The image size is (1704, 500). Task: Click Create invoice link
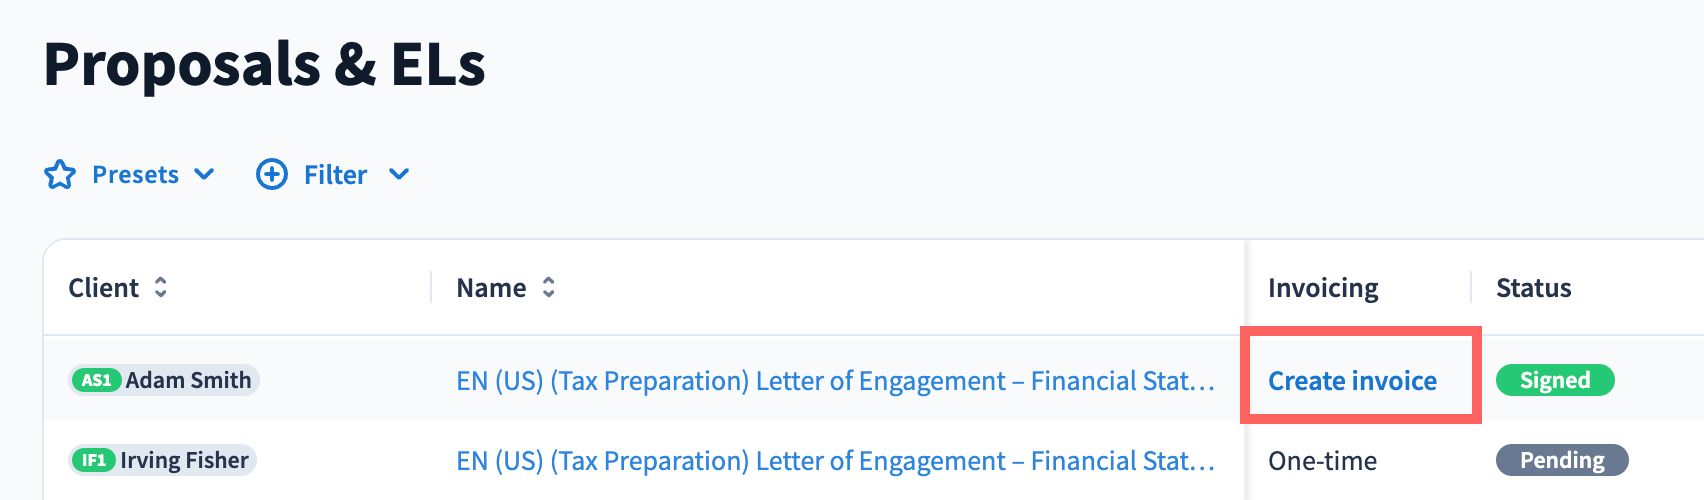tap(1352, 381)
